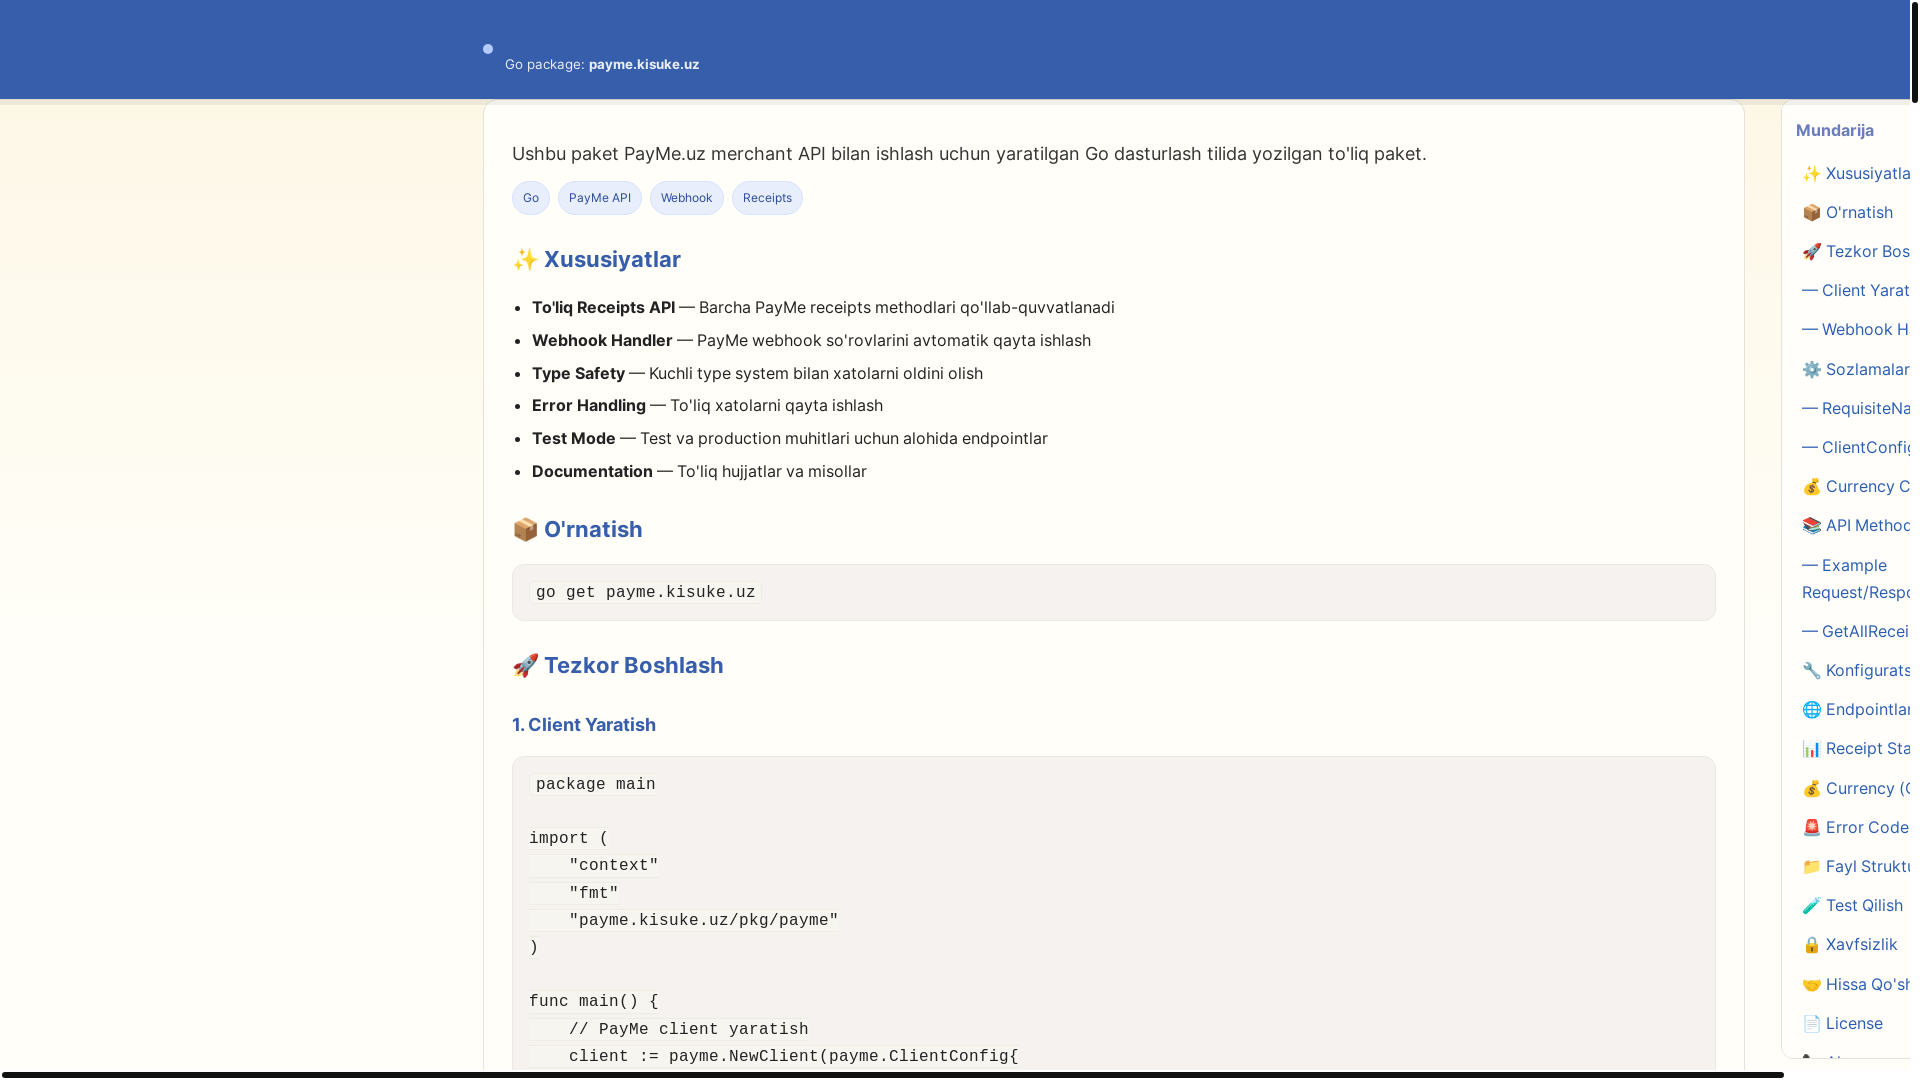This screenshot has height=1080, width=1920.
Task: Select the PayMe API tag chip
Action: click(x=600, y=198)
